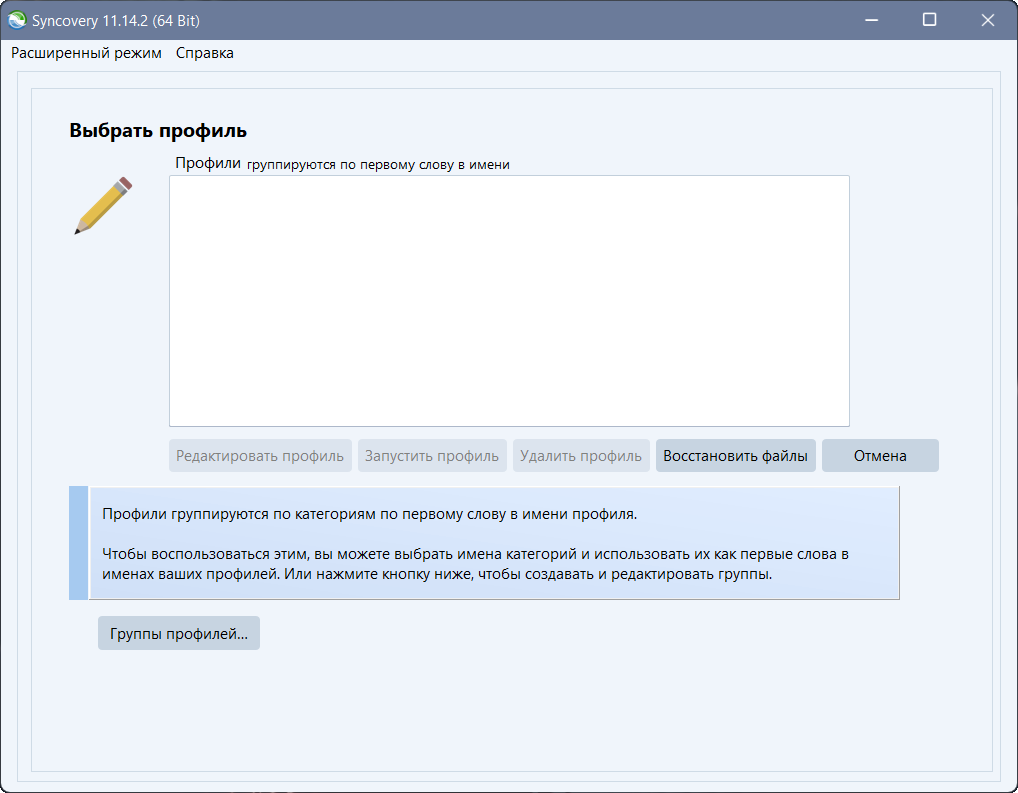Maximize the Syncovery window
The width and height of the screenshot is (1018, 793).
tap(930, 20)
